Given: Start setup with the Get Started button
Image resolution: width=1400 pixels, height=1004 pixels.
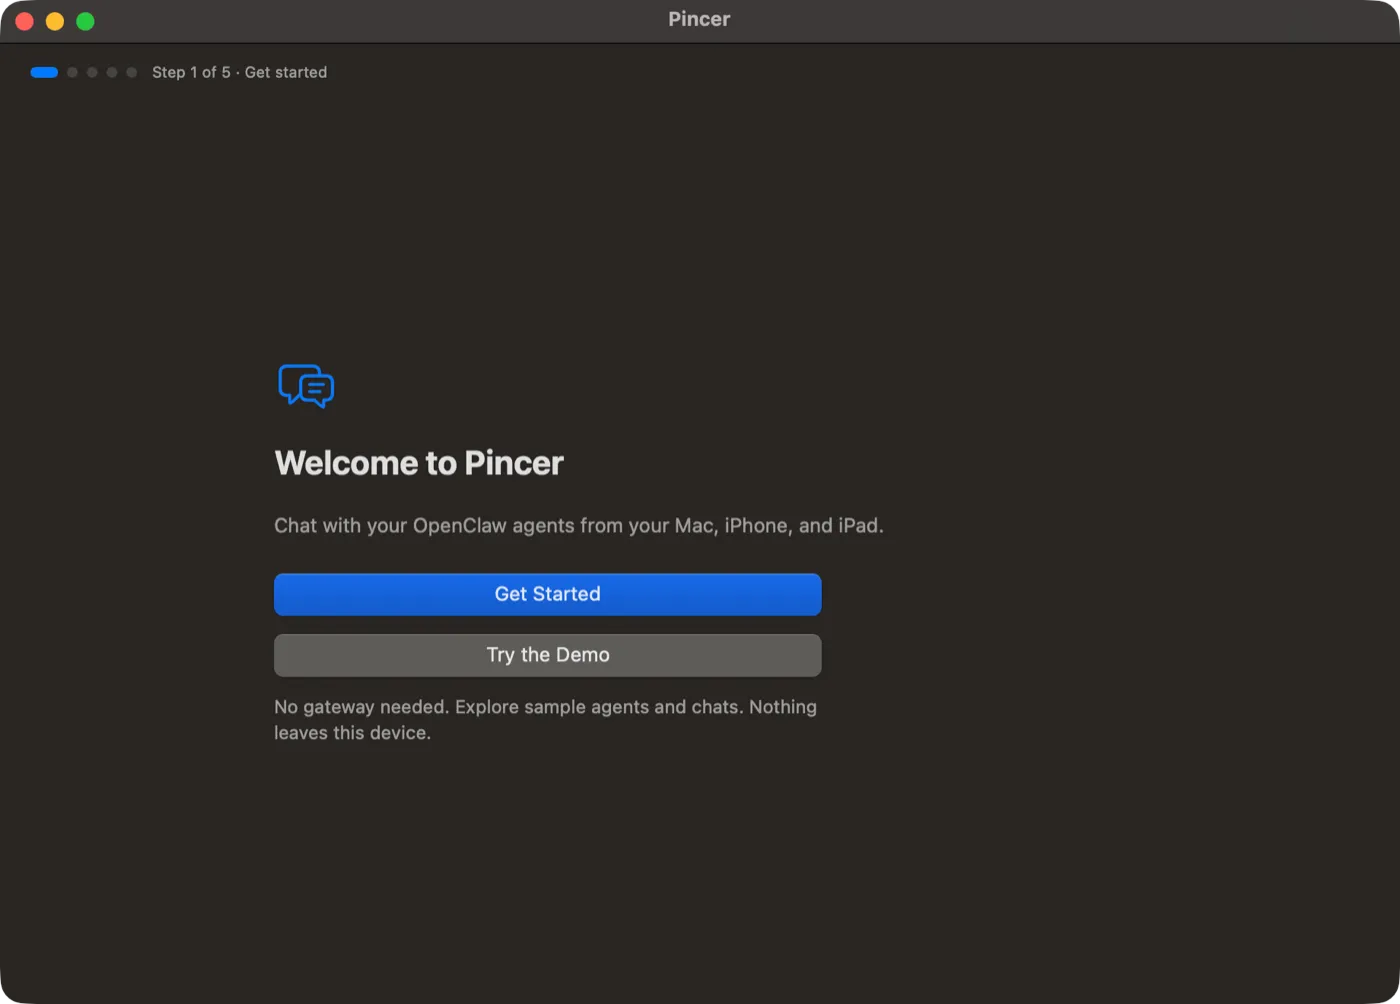Looking at the screenshot, I should [x=548, y=594].
